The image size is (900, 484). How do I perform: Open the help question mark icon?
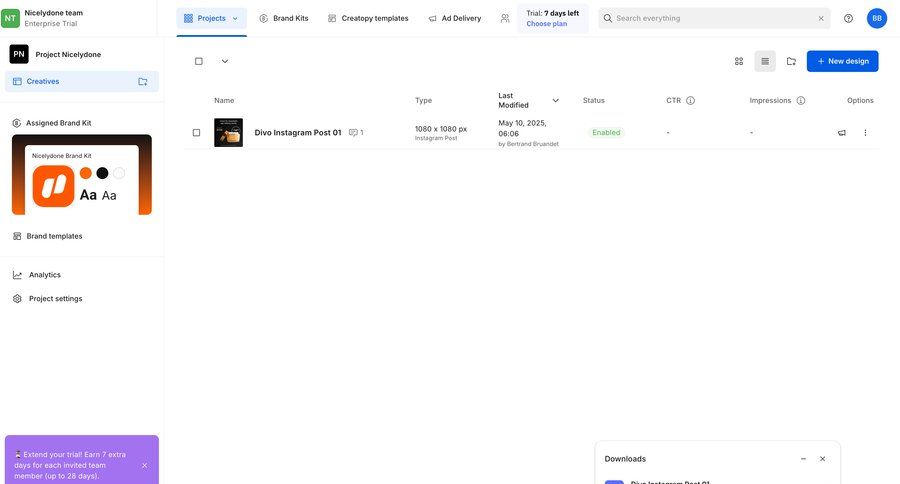point(849,18)
